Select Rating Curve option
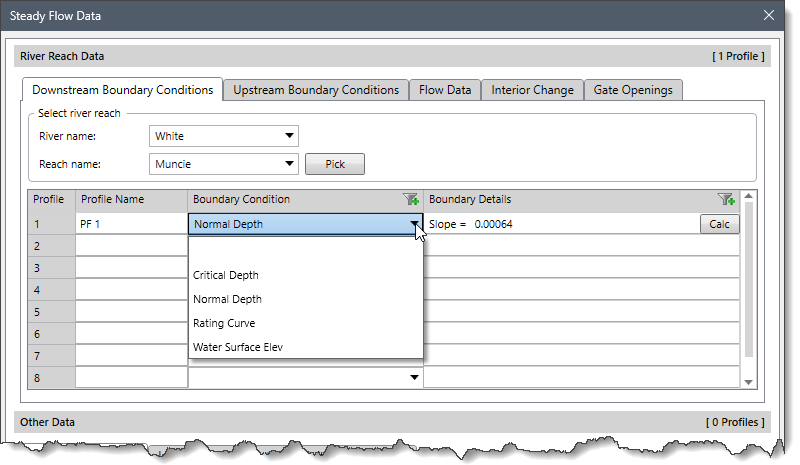The height and width of the screenshot is (465, 800). click(x=224, y=323)
